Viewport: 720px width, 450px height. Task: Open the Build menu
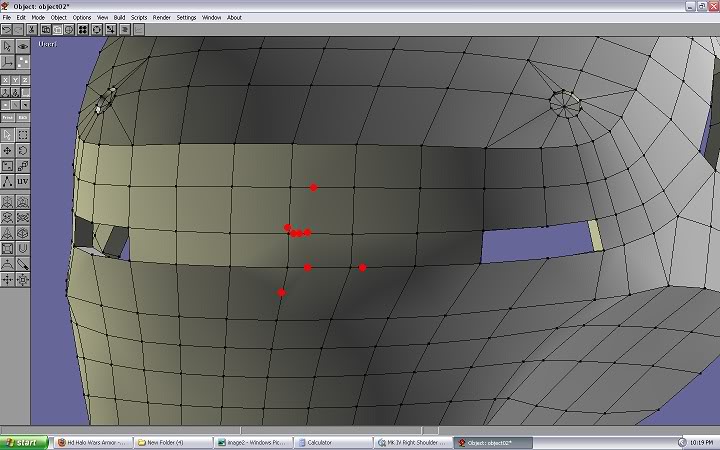[119, 17]
